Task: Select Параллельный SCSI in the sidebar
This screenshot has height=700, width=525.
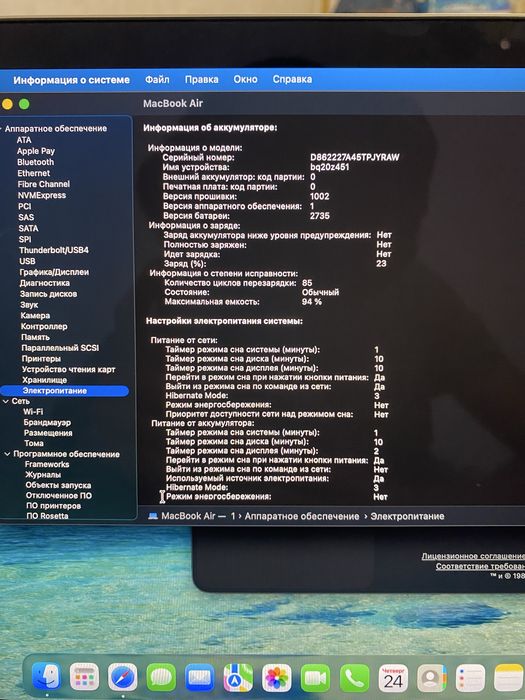Action: click(x=60, y=348)
